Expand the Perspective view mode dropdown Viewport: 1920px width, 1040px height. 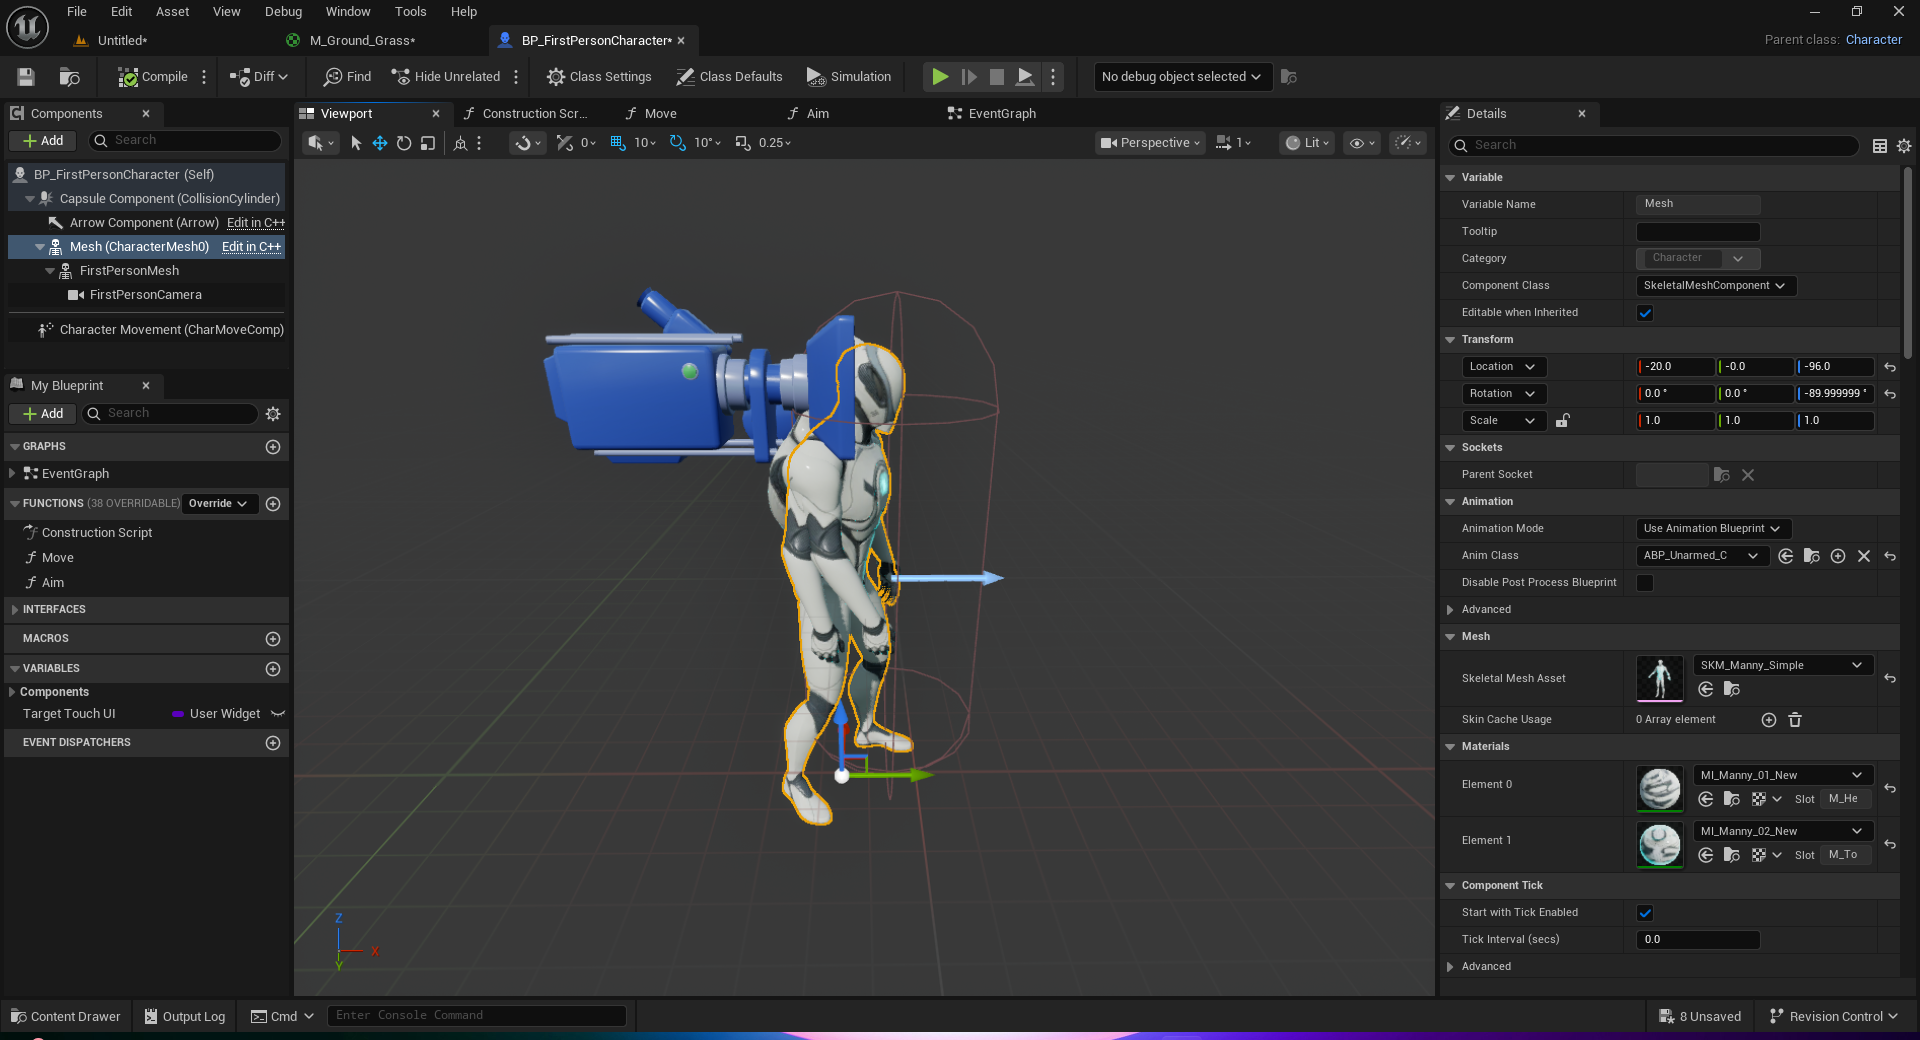[1150, 143]
